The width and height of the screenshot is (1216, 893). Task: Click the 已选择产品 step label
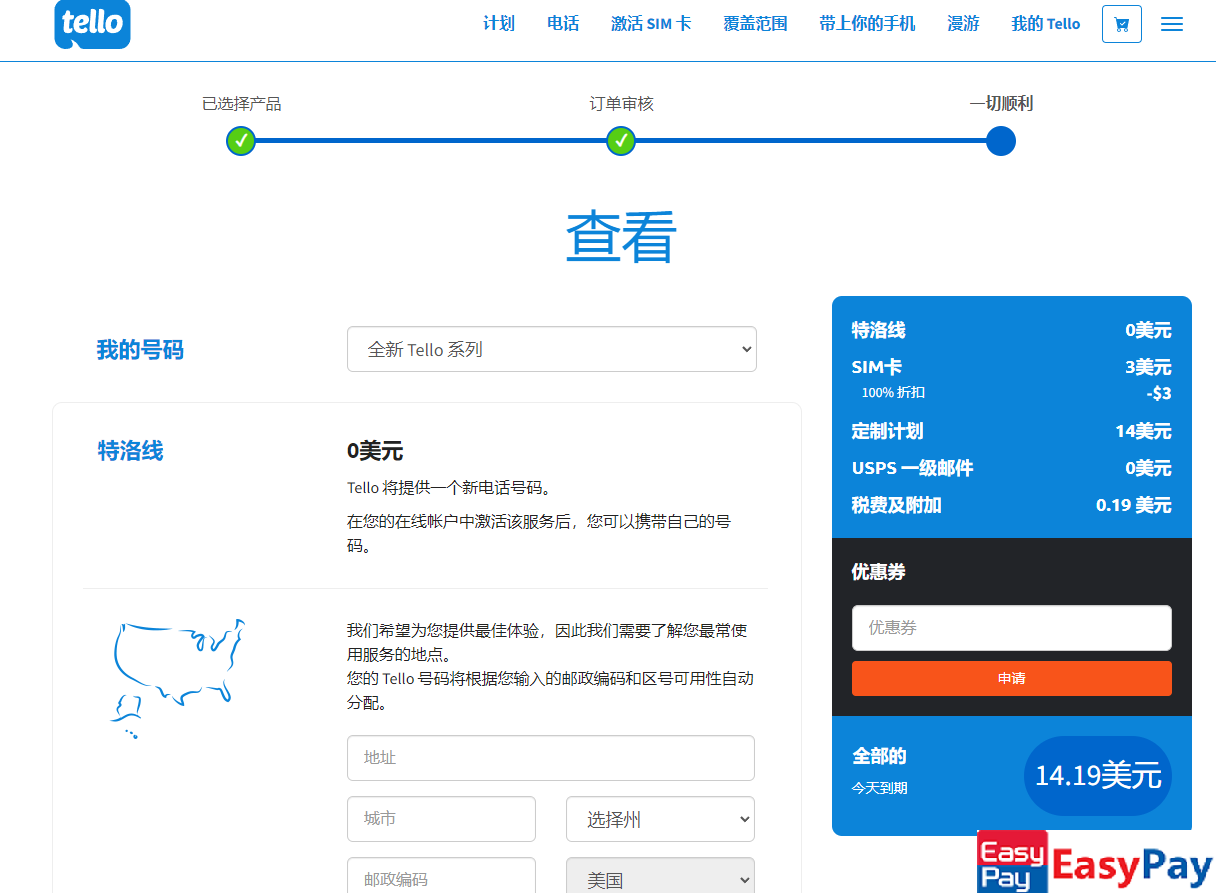point(242,103)
